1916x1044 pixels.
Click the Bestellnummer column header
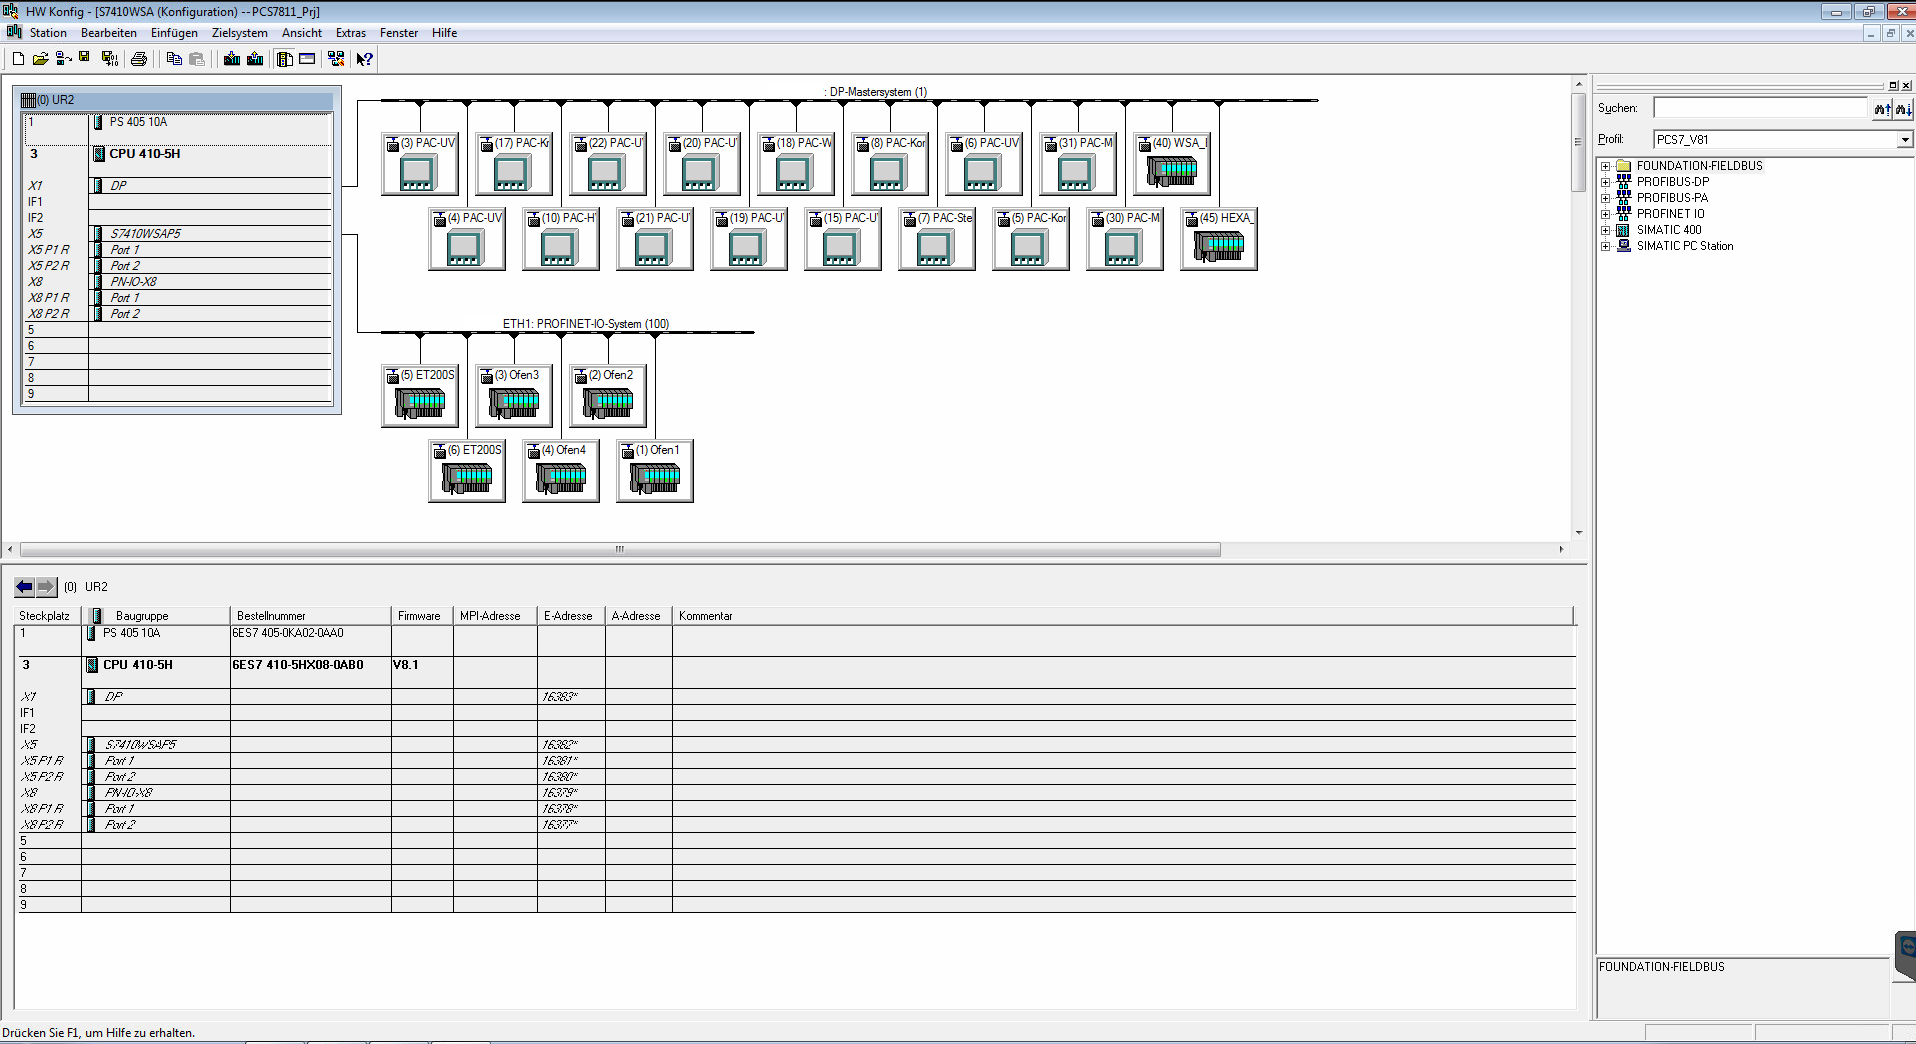(x=311, y=616)
